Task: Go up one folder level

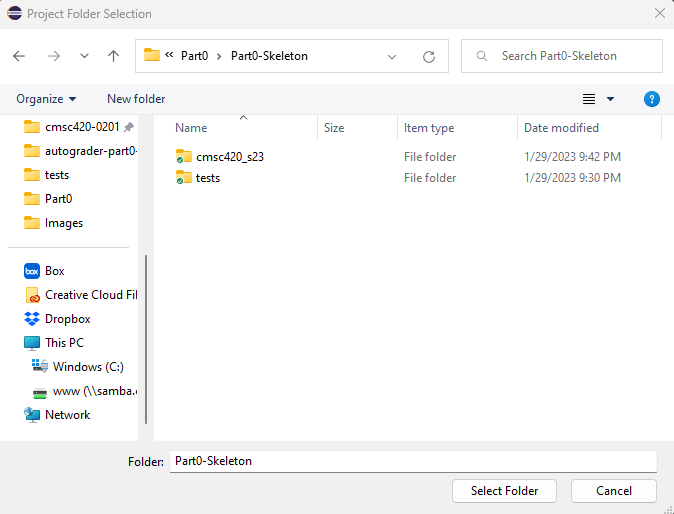Action: tap(113, 56)
